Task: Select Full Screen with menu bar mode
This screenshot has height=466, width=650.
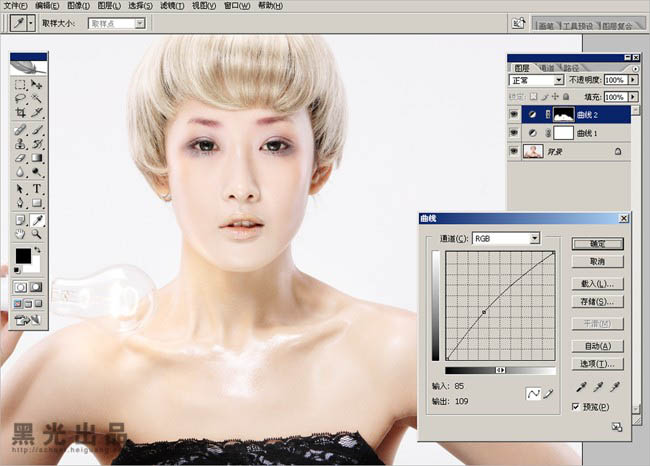Action: coord(28,304)
